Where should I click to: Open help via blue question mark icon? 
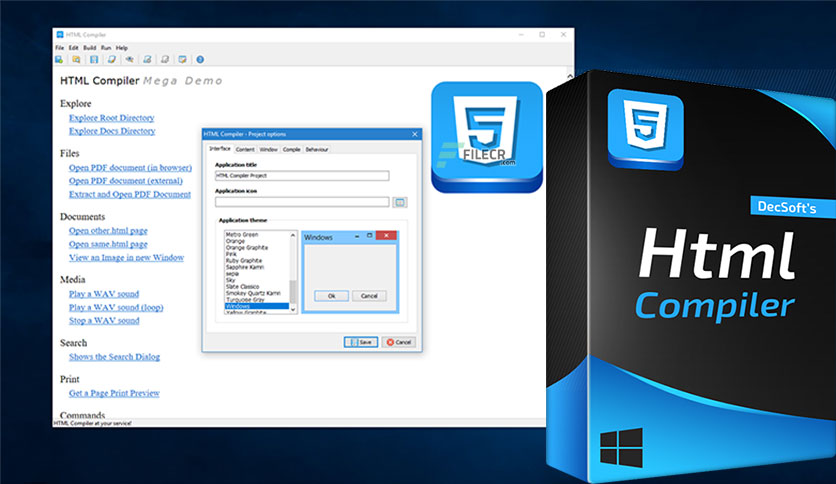point(199,59)
